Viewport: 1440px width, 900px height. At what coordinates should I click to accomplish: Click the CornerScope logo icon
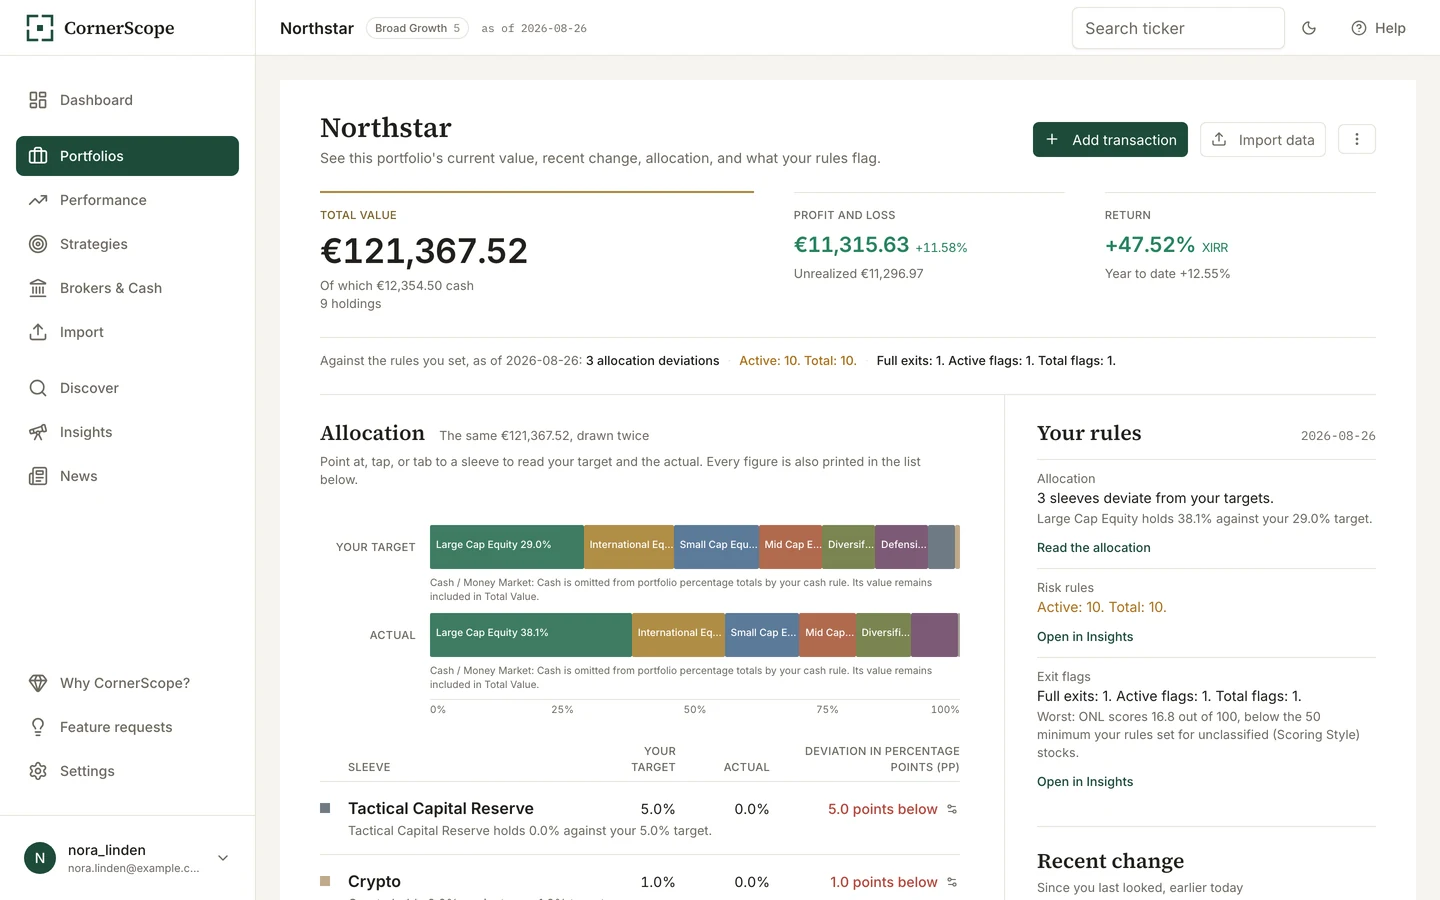click(x=40, y=28)
